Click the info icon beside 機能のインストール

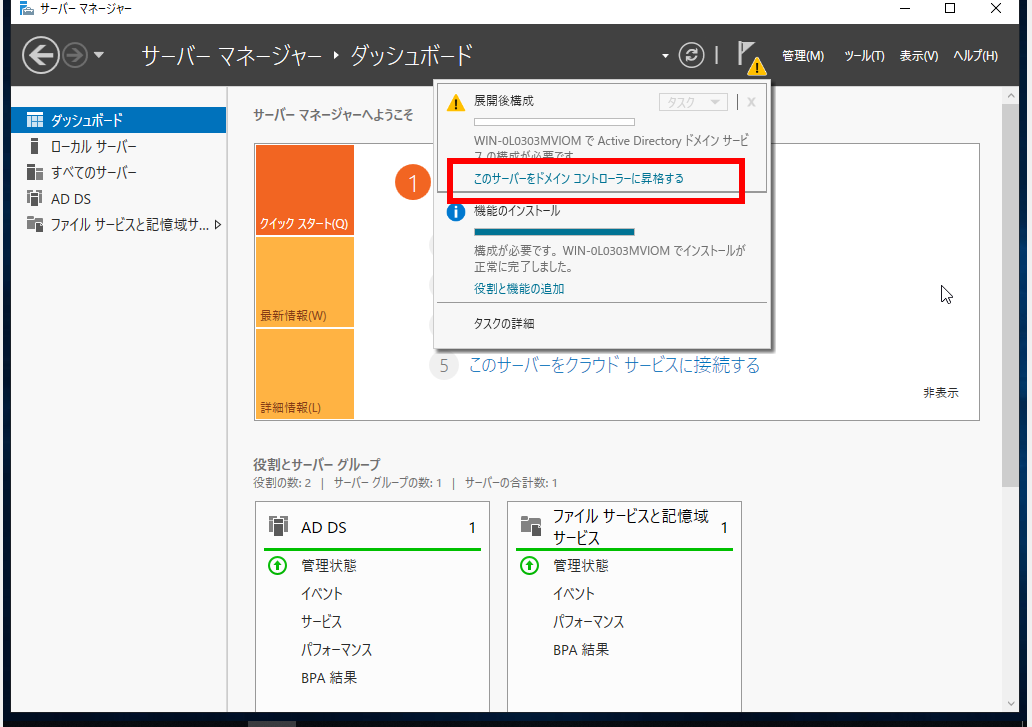coord(455,212)
